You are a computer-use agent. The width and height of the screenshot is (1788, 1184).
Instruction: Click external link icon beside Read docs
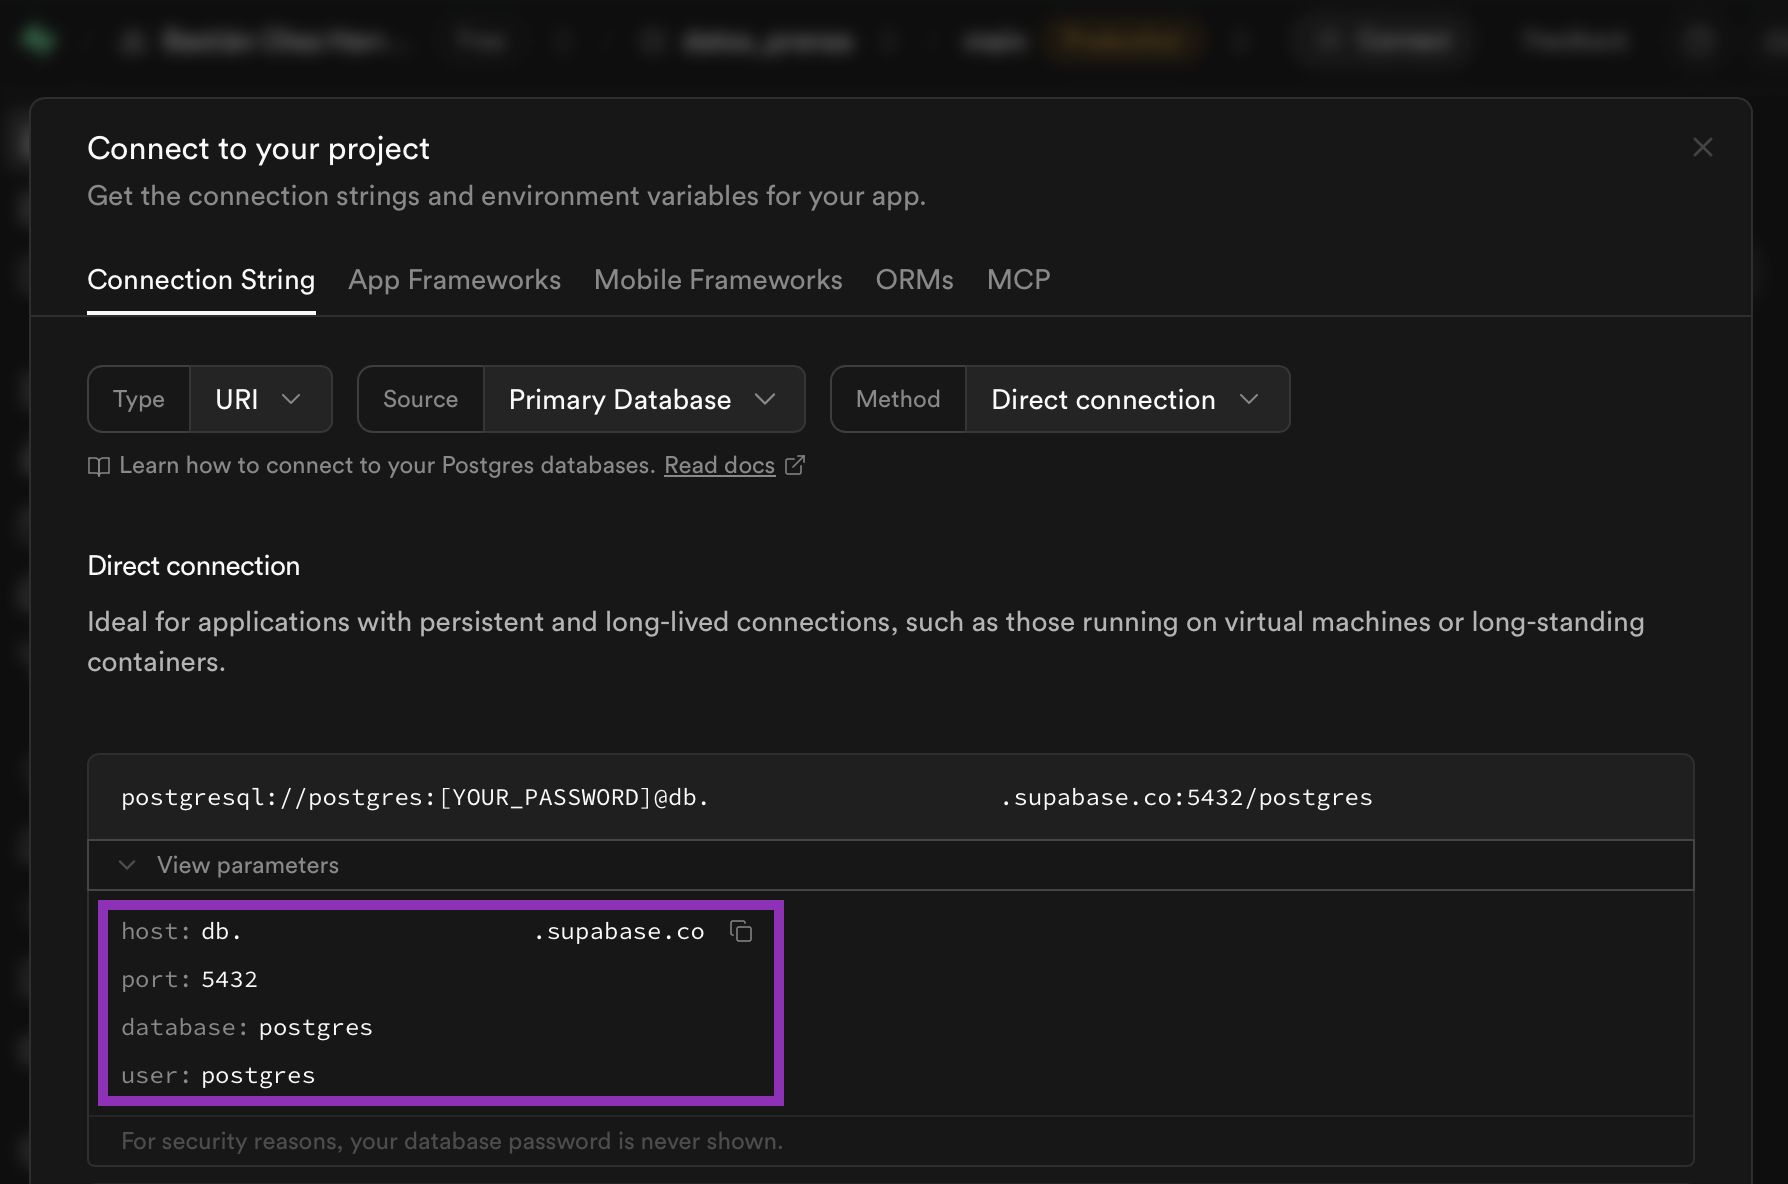pyautogui.click(x=795, y=466)
